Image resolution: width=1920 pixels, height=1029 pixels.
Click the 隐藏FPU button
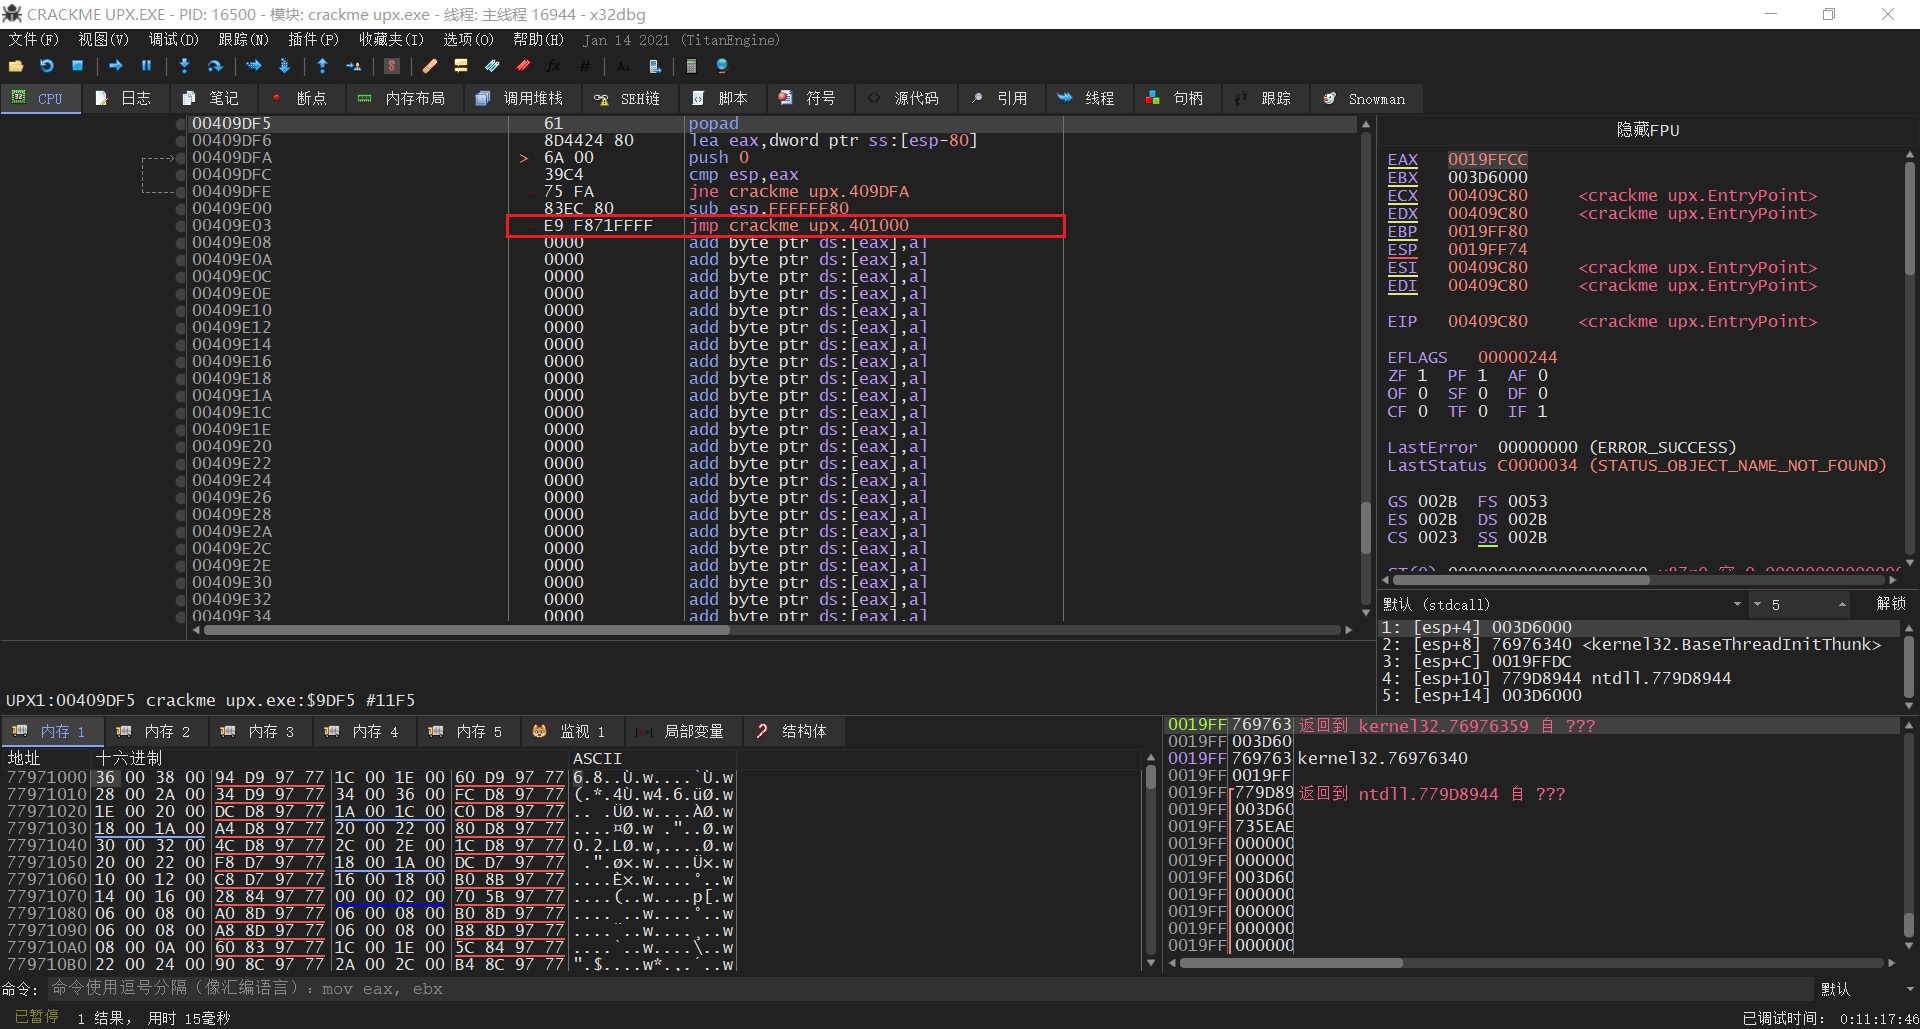click(1647, 130)
